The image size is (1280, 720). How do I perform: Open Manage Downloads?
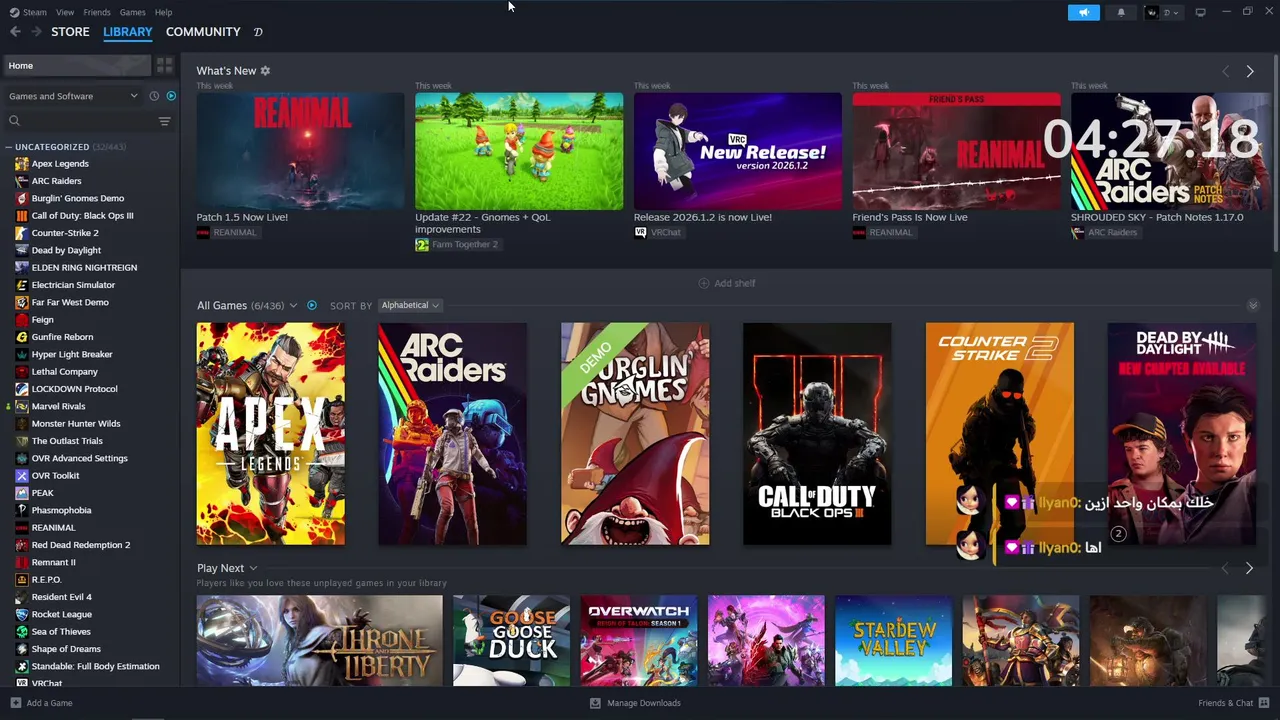pos(635,703)
